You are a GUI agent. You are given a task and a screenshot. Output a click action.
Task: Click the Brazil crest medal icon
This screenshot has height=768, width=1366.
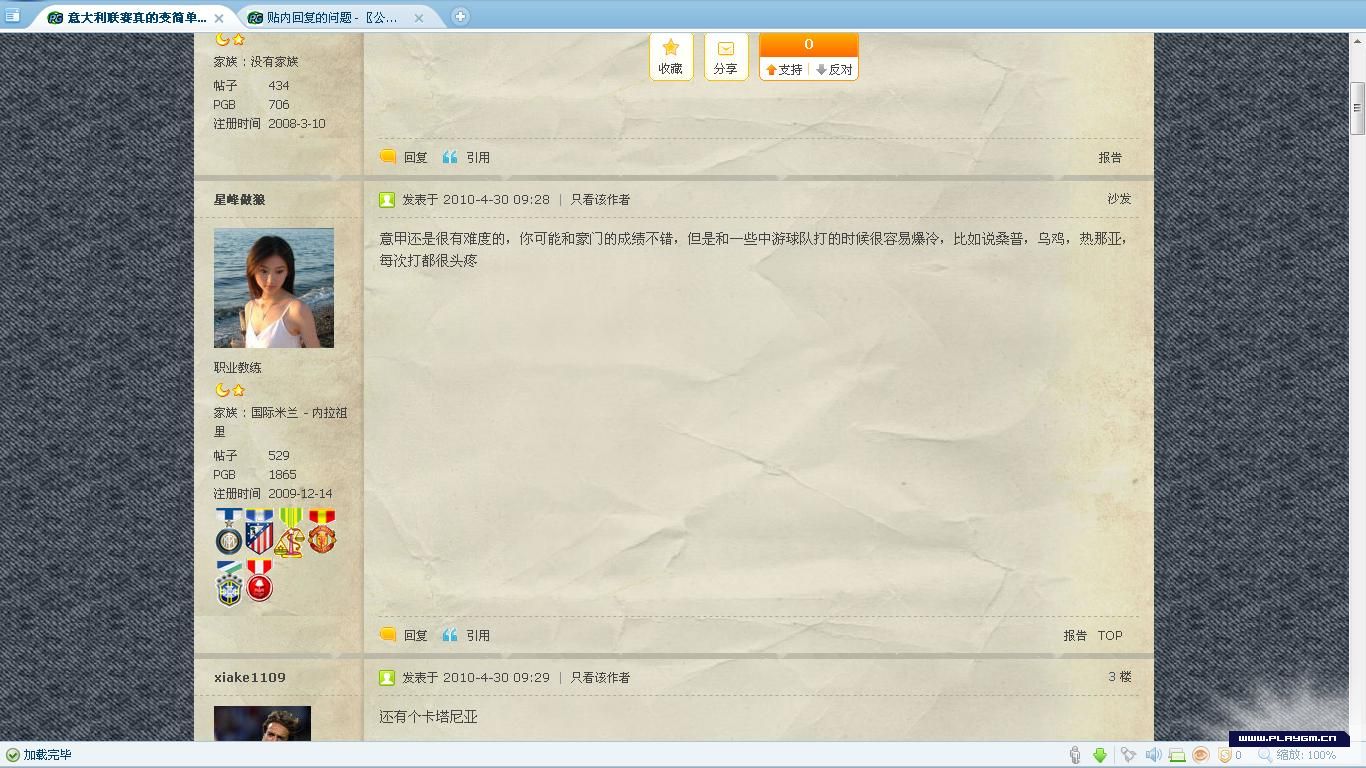click(x=229, y=583)
